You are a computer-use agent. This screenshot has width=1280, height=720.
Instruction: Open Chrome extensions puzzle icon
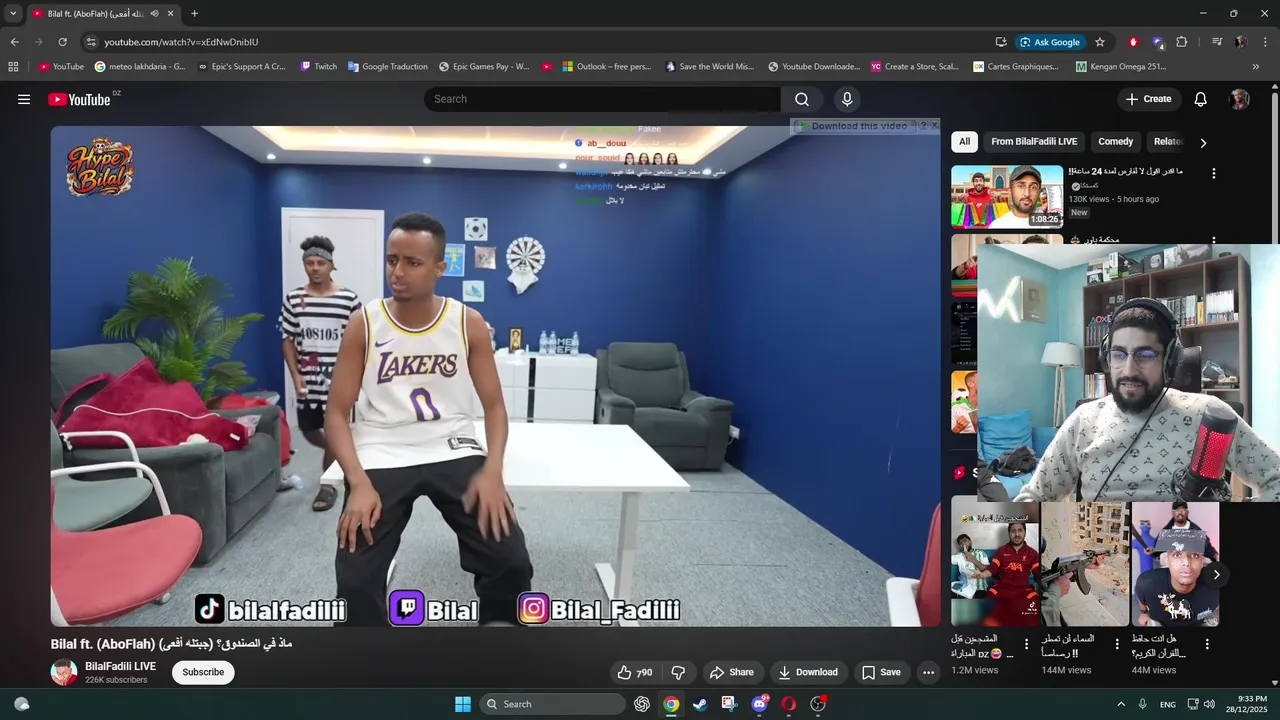click(x=1181, y=42)
